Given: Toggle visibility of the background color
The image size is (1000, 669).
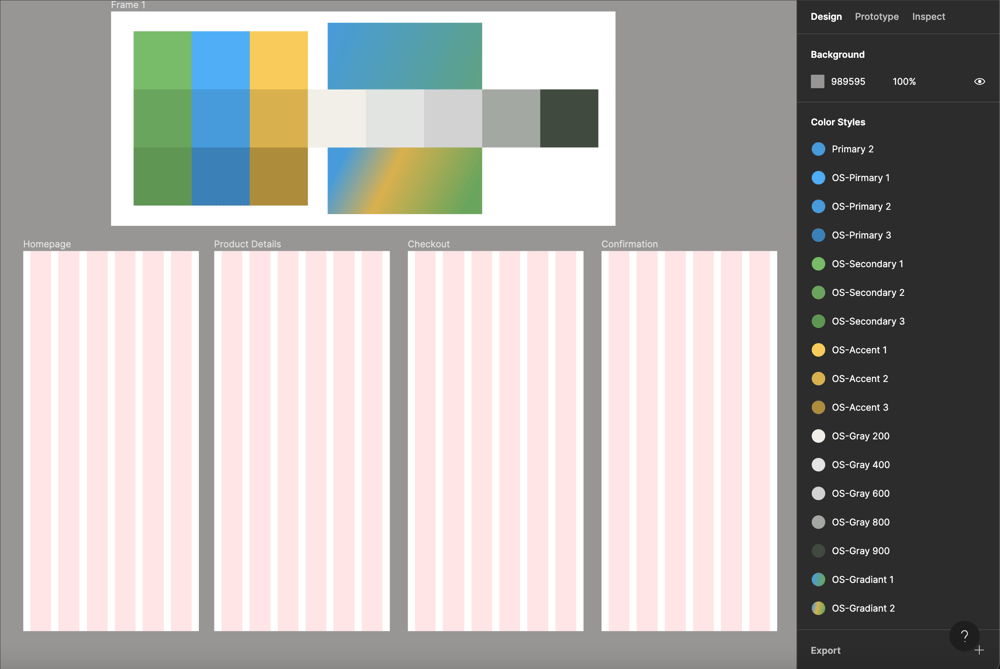Looking at the screenshot, I should point(979,81).
